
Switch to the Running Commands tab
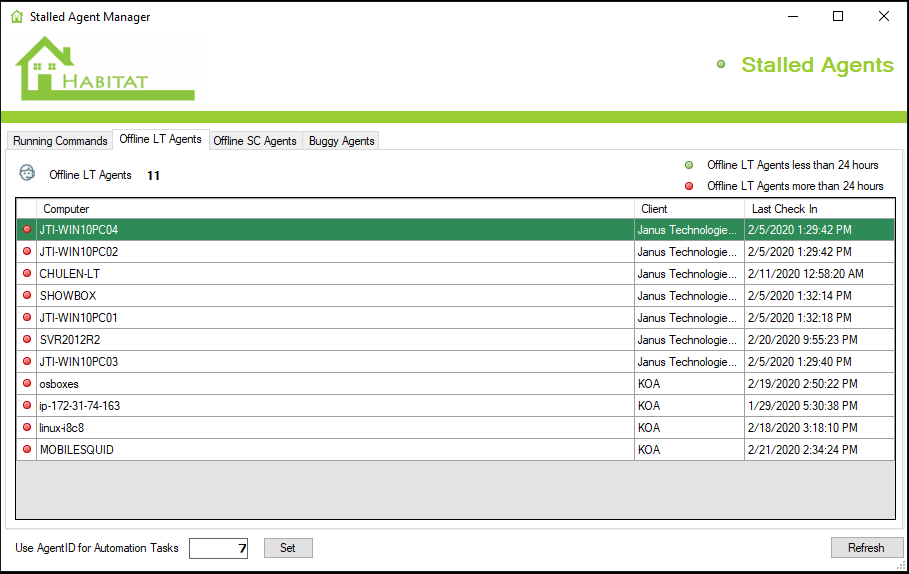pyautogui.click(x=60, y=141)
